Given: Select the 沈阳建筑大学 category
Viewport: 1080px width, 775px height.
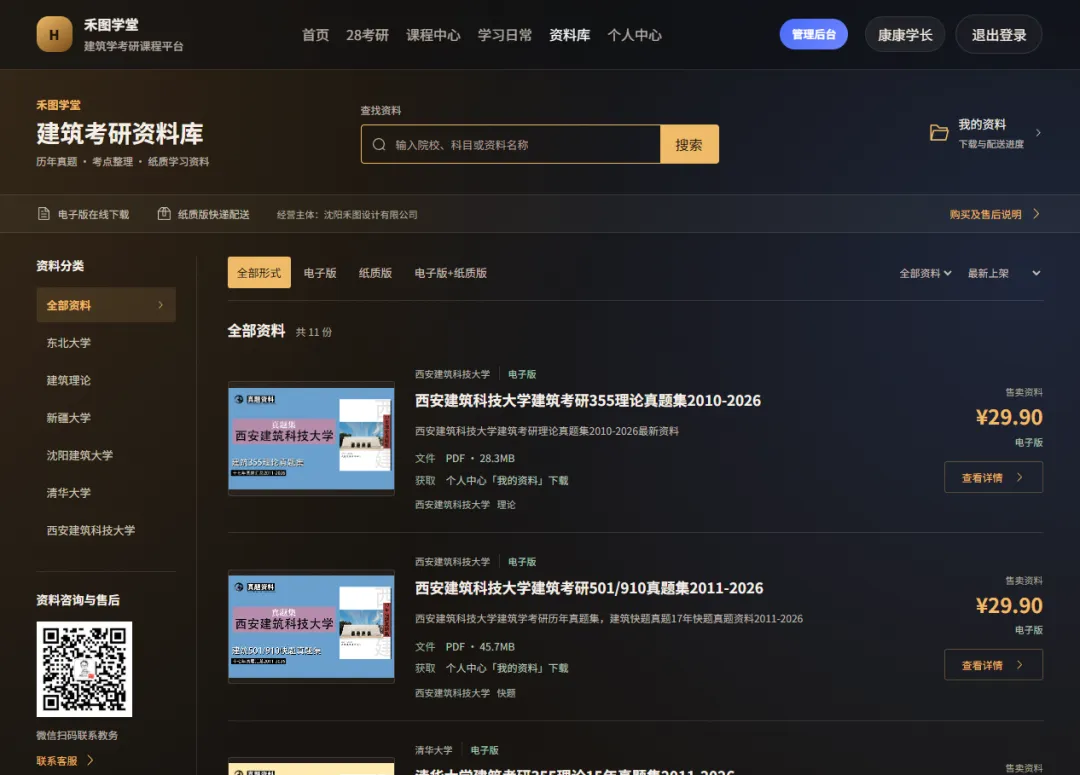Looking at the screenshot, I should tap(80, 455).
